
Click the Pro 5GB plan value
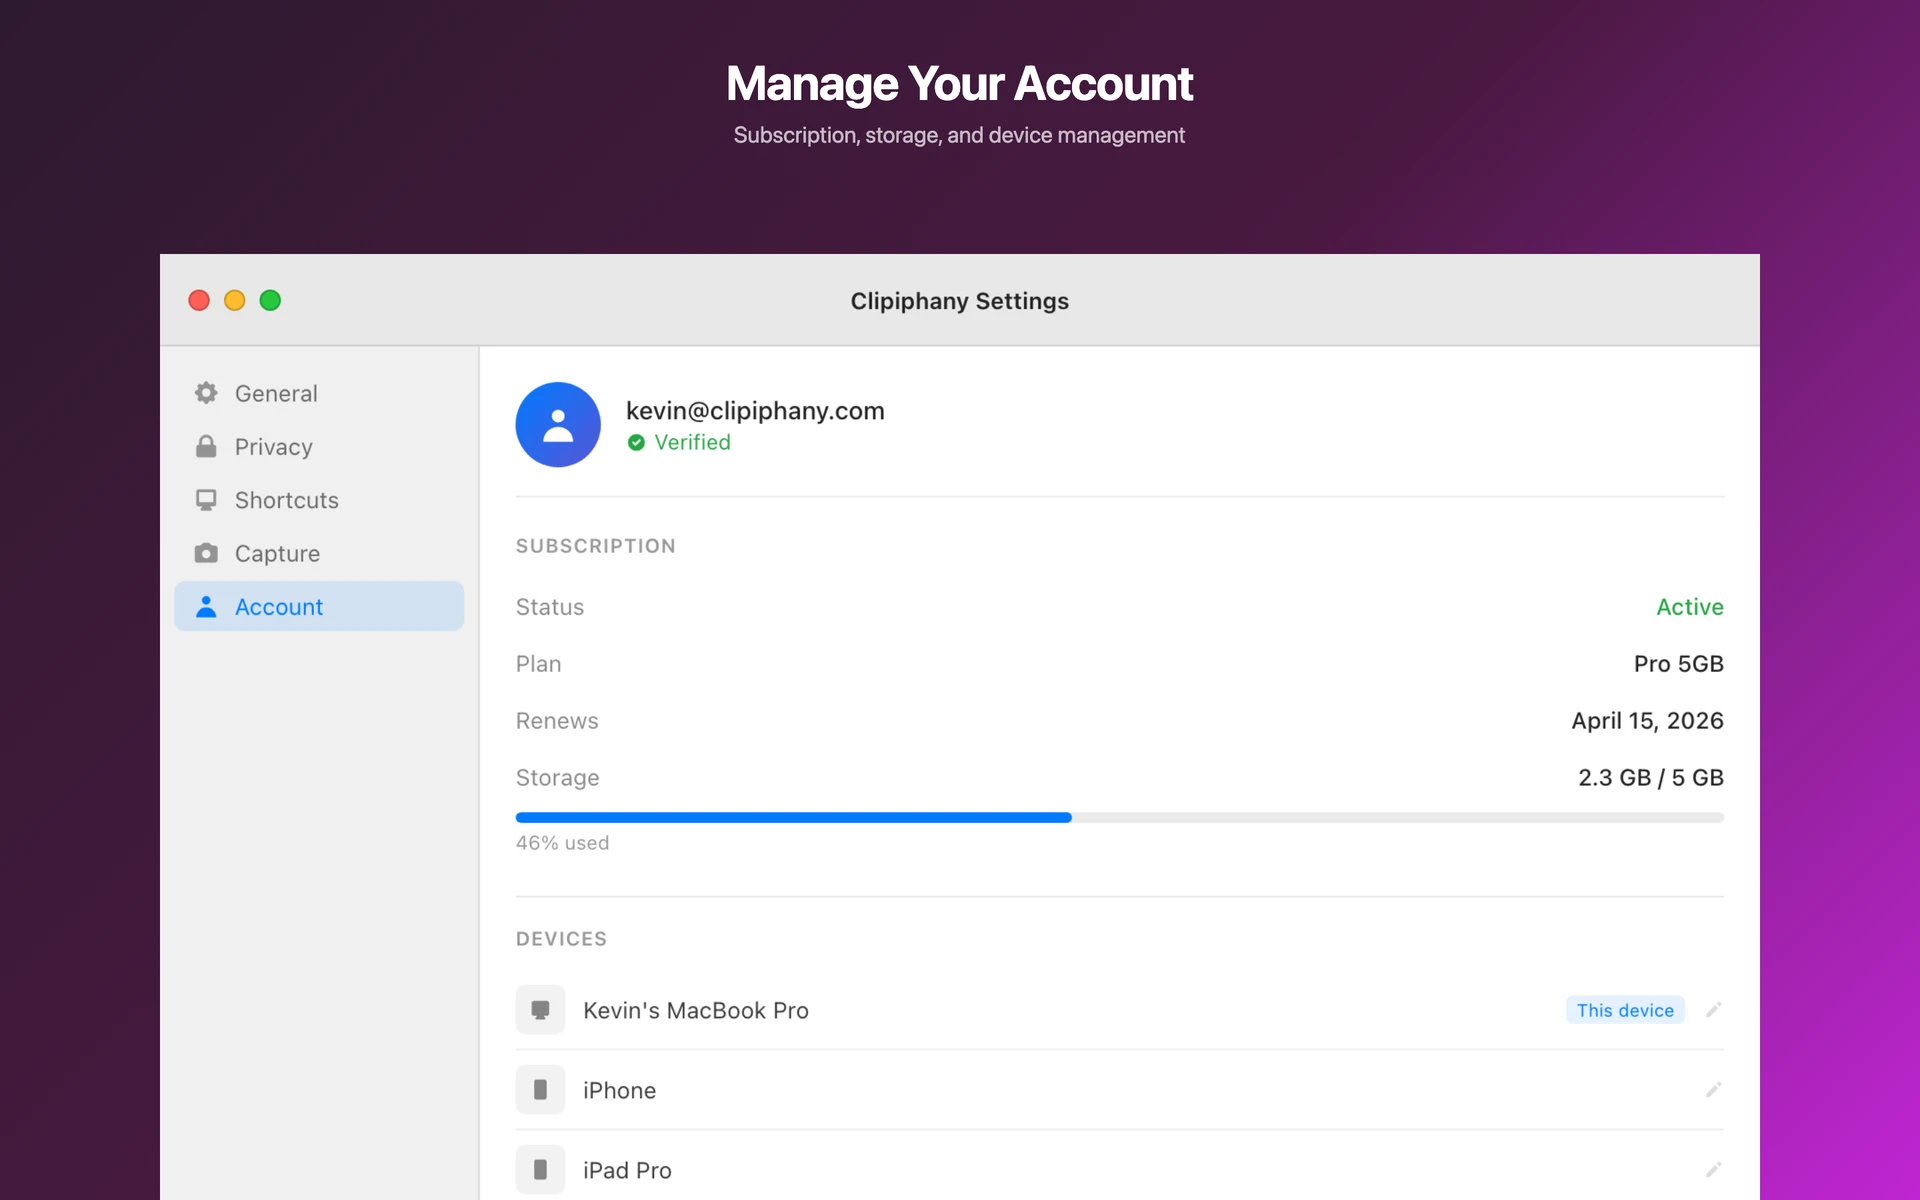click(x=1679, y=664)
